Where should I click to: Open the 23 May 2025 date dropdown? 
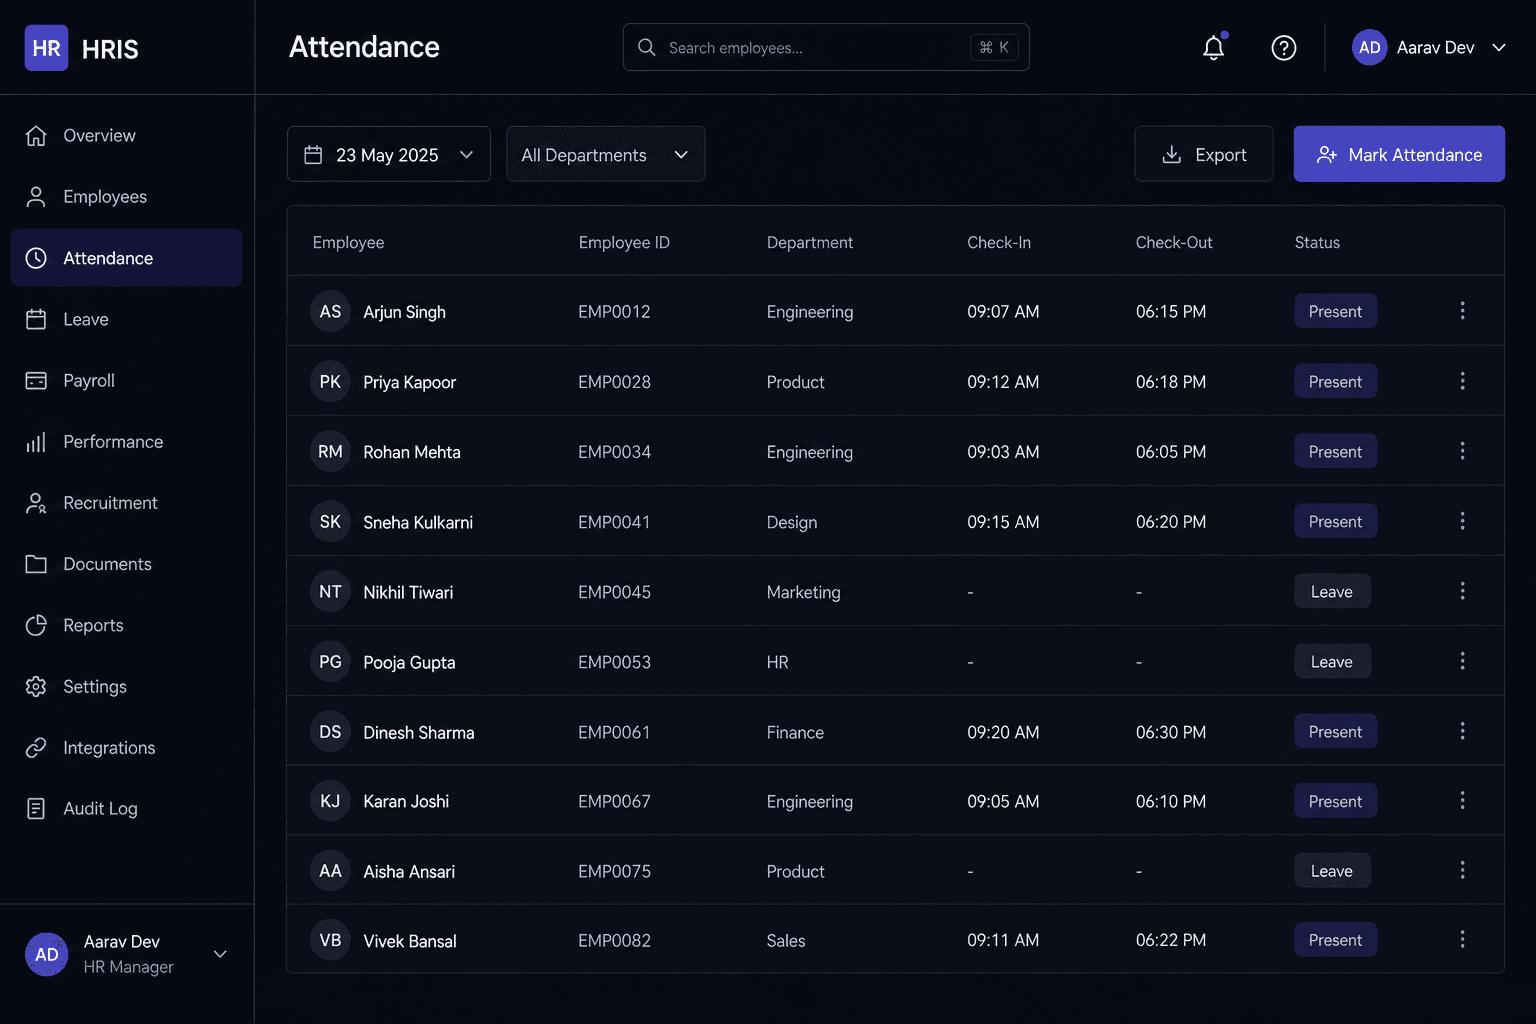pyautogui.click(x=388, y=154)
